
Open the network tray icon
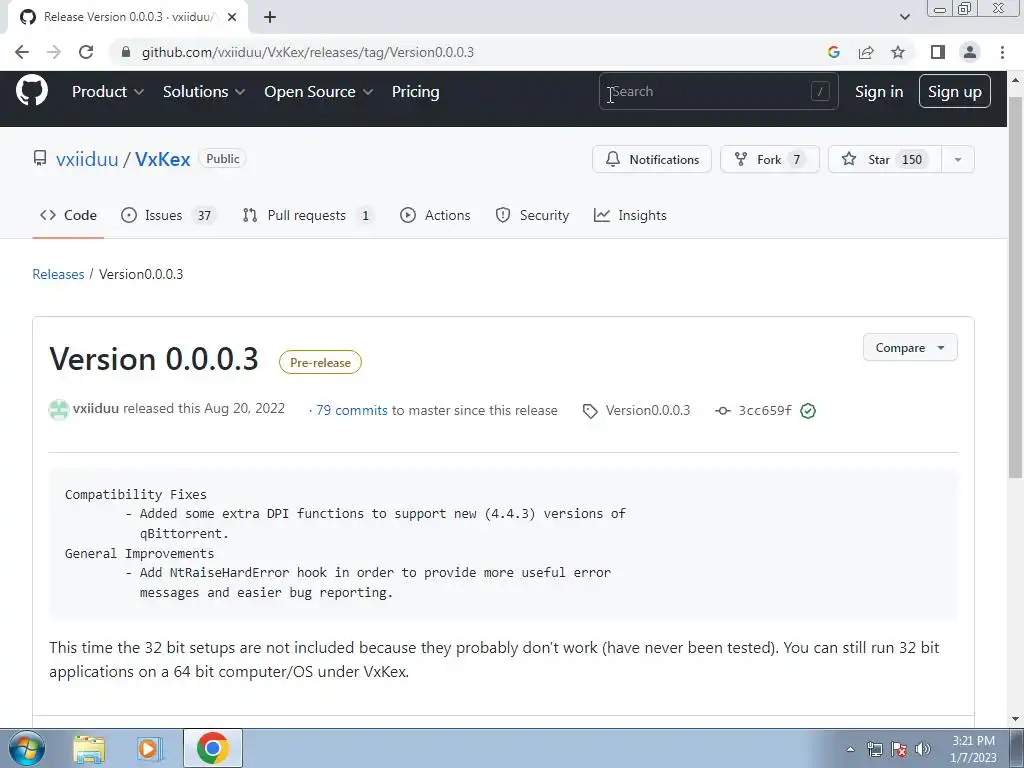tap(874, 749)
